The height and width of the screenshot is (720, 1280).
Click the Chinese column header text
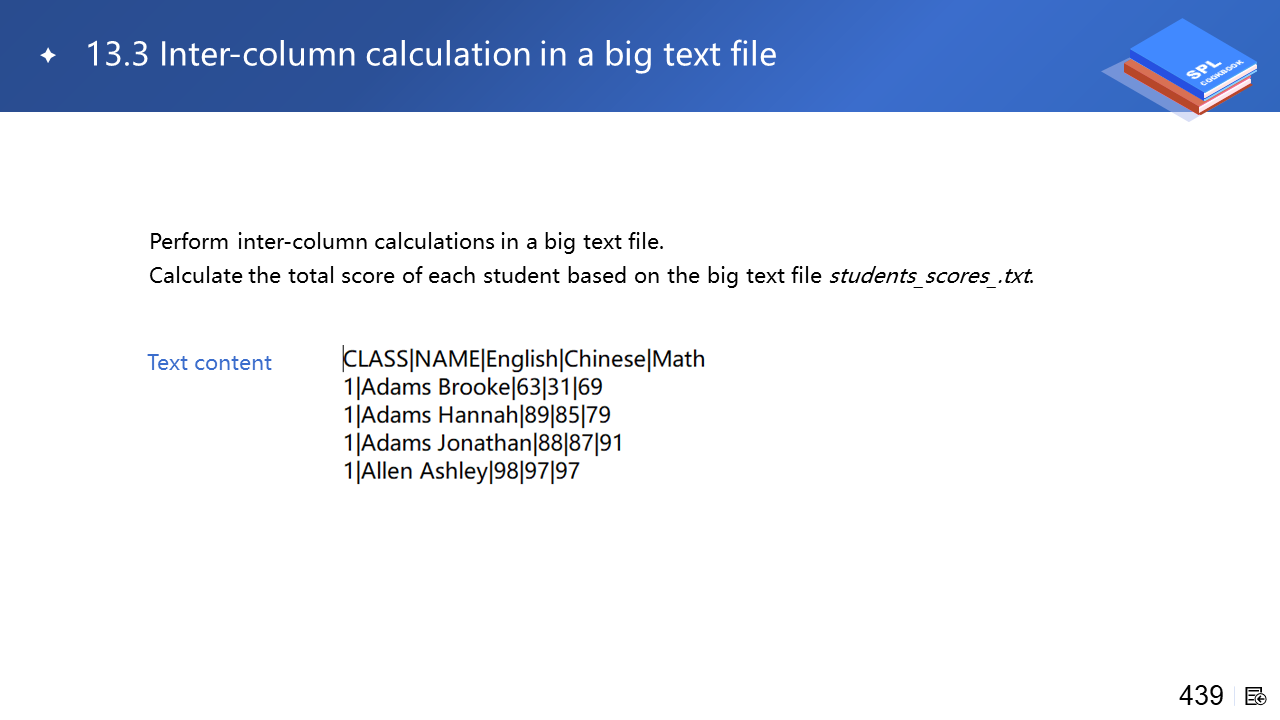tap(605, 359)
